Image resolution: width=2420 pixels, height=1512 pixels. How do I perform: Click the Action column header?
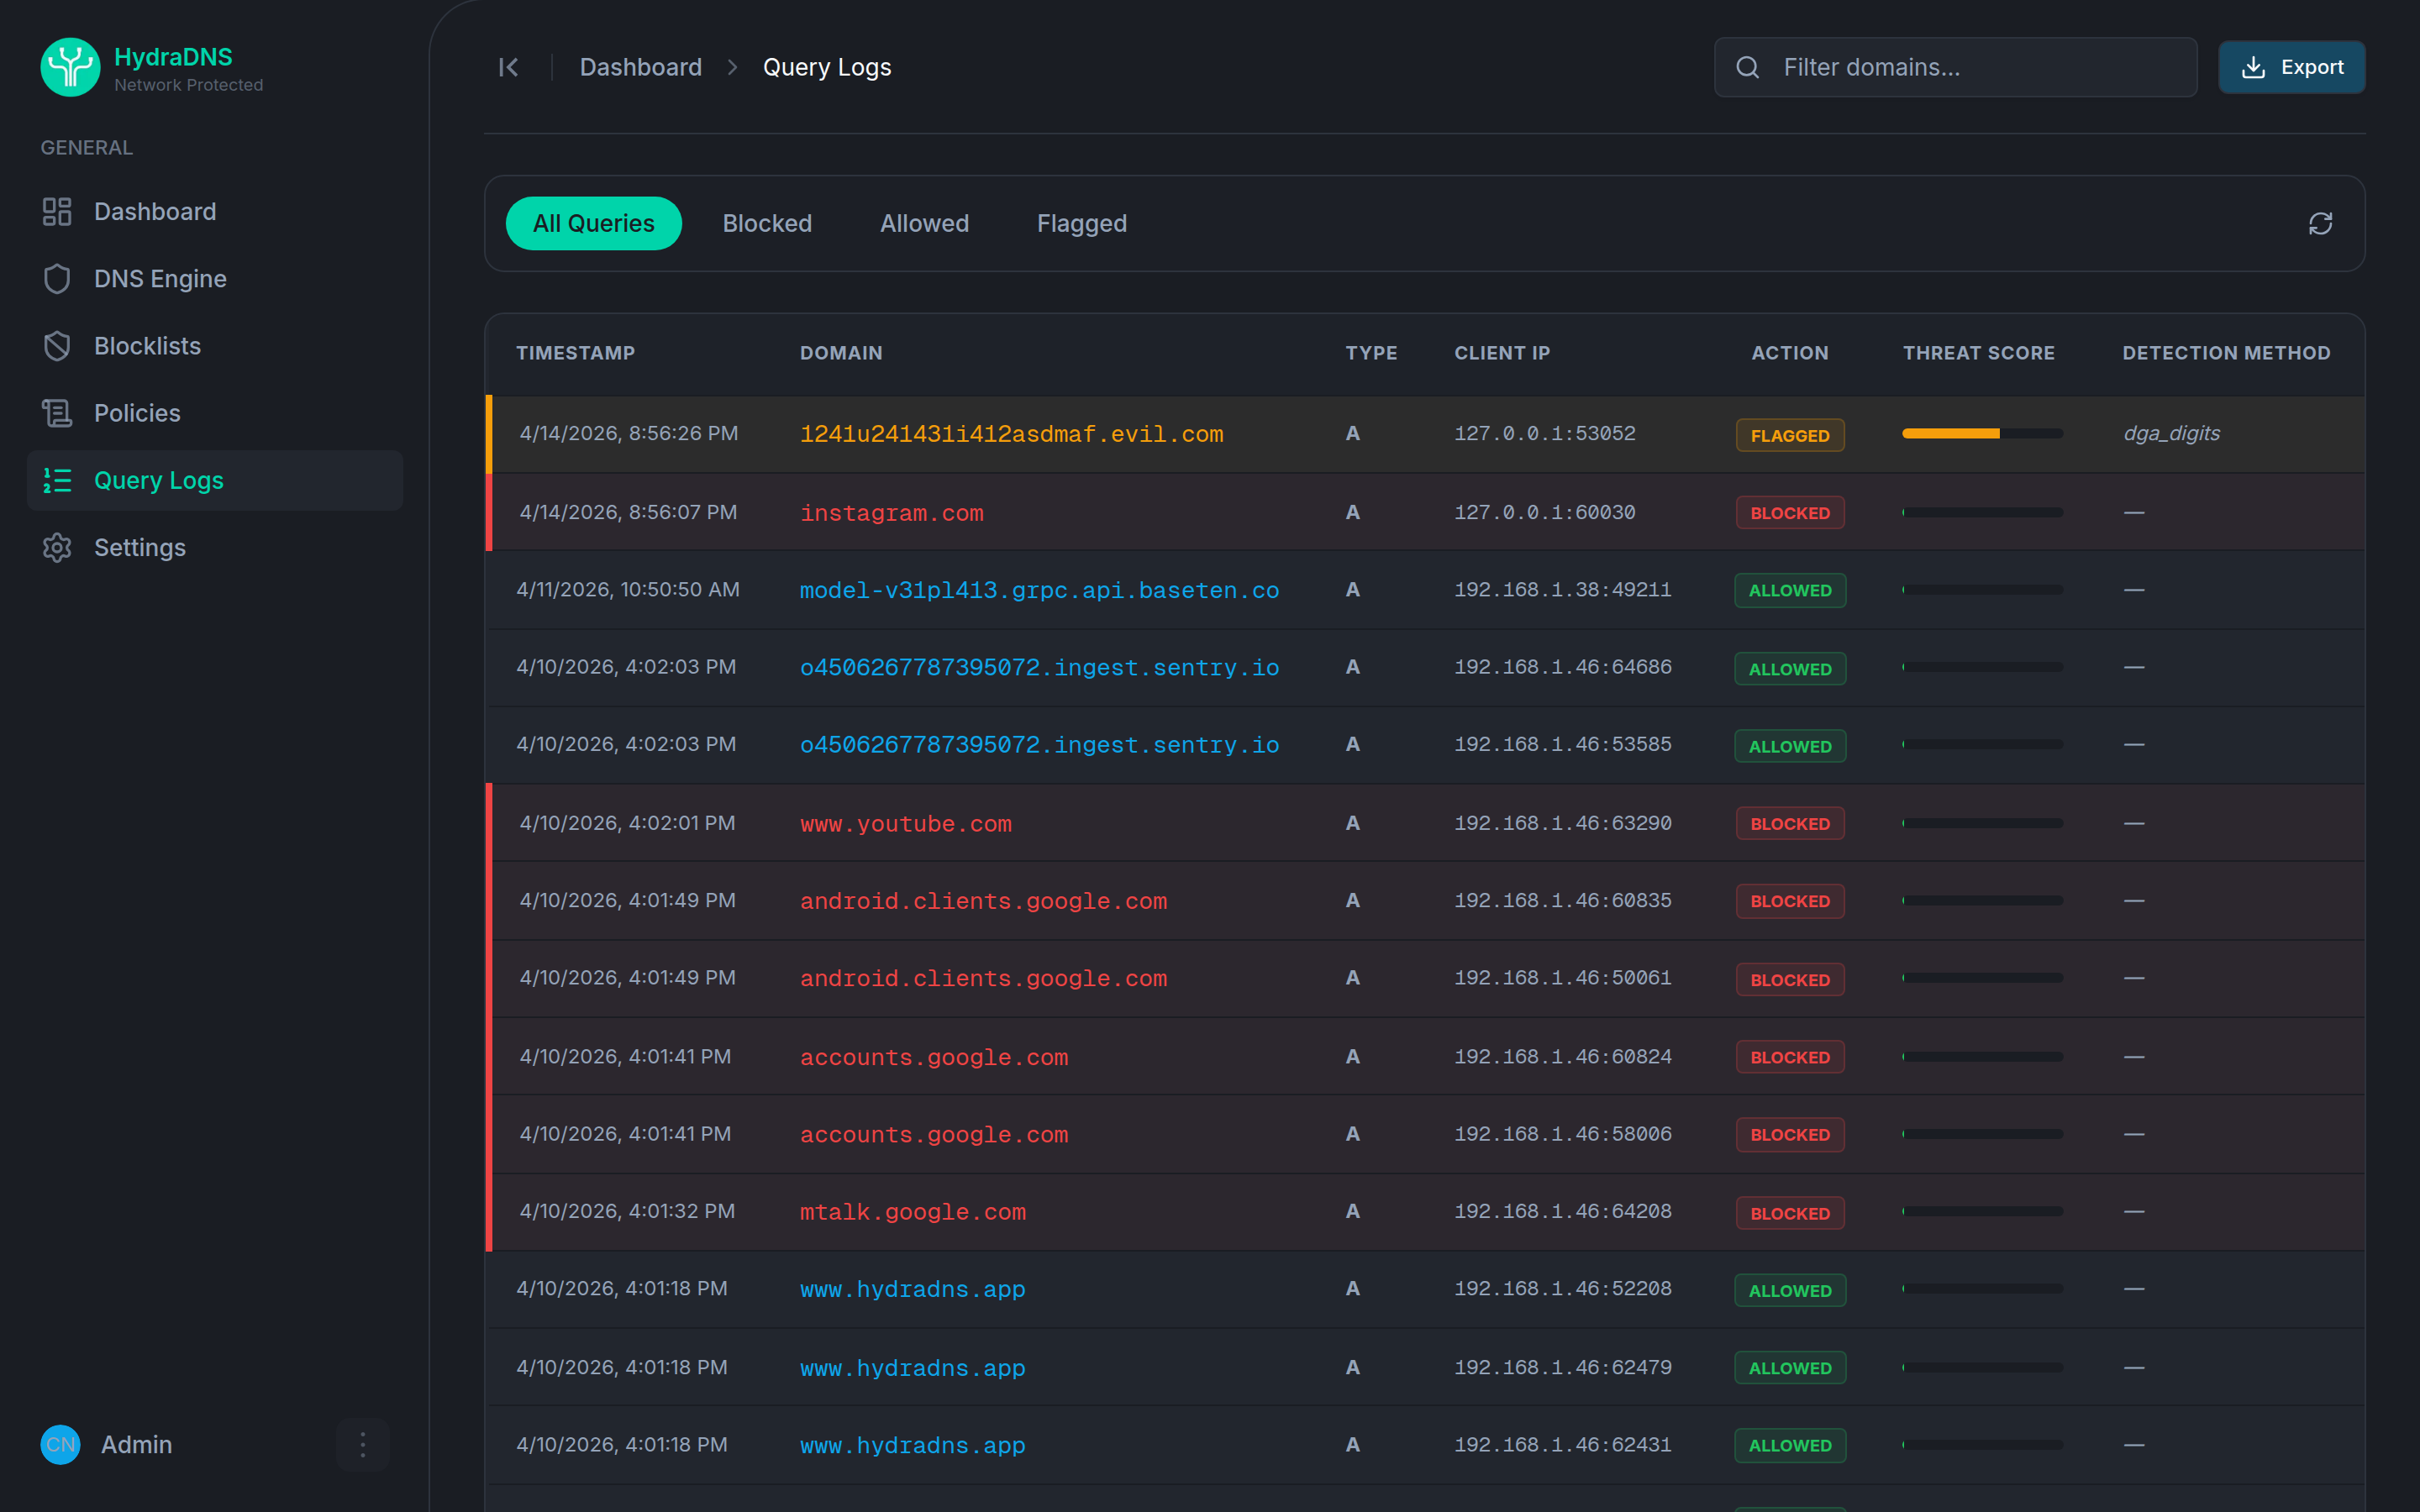pyautogui.click(x=1789, y=353)
